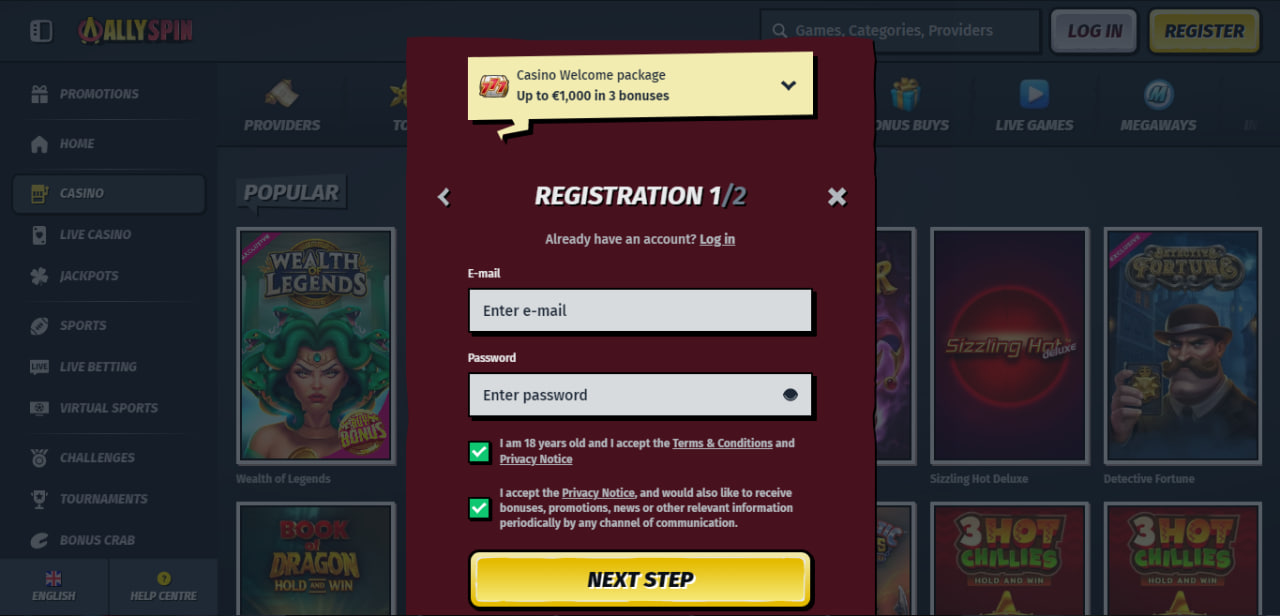Click the Next Step button
The width and height of the screenshot is (1280, 616).
(x=640, y=579)
